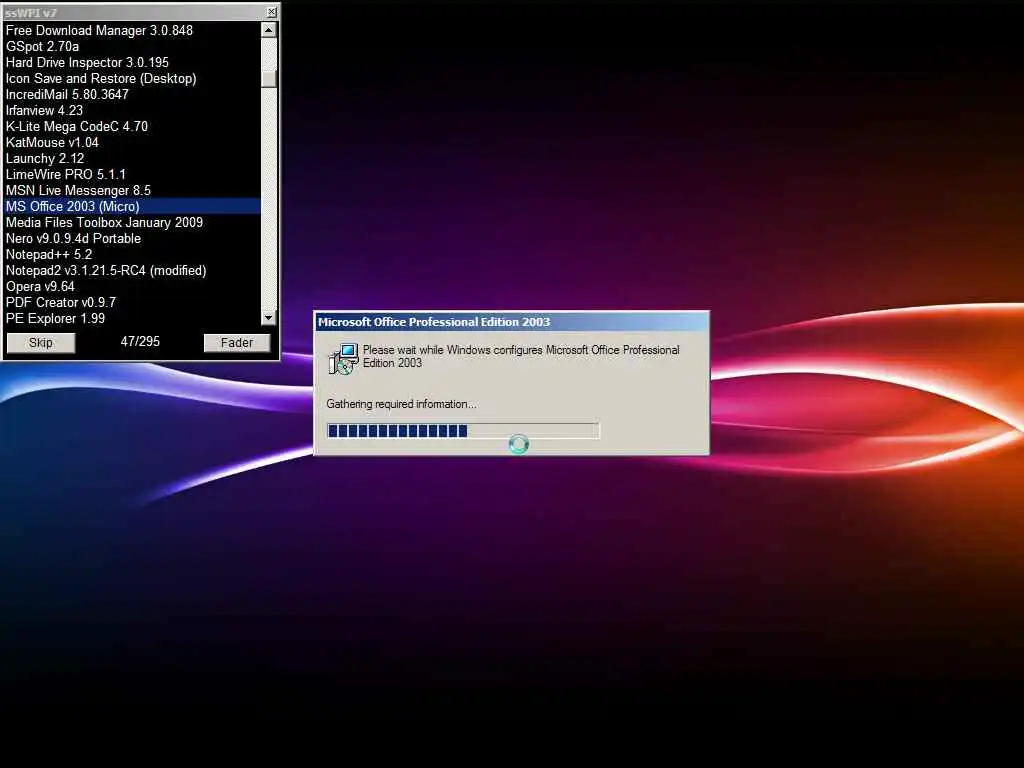Select Opera v9.64 entry

pyautogui.click(x=132, y=286)
